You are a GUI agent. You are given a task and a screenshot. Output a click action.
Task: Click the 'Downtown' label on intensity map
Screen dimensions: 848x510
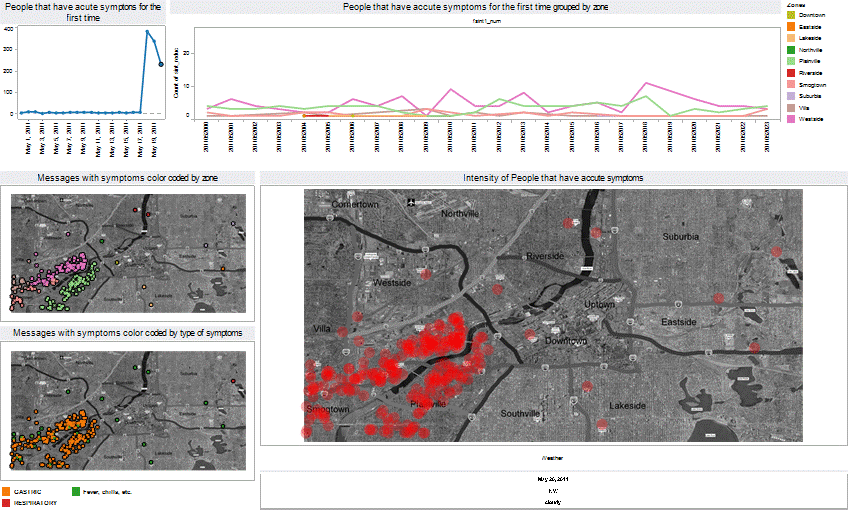(566, 341)
